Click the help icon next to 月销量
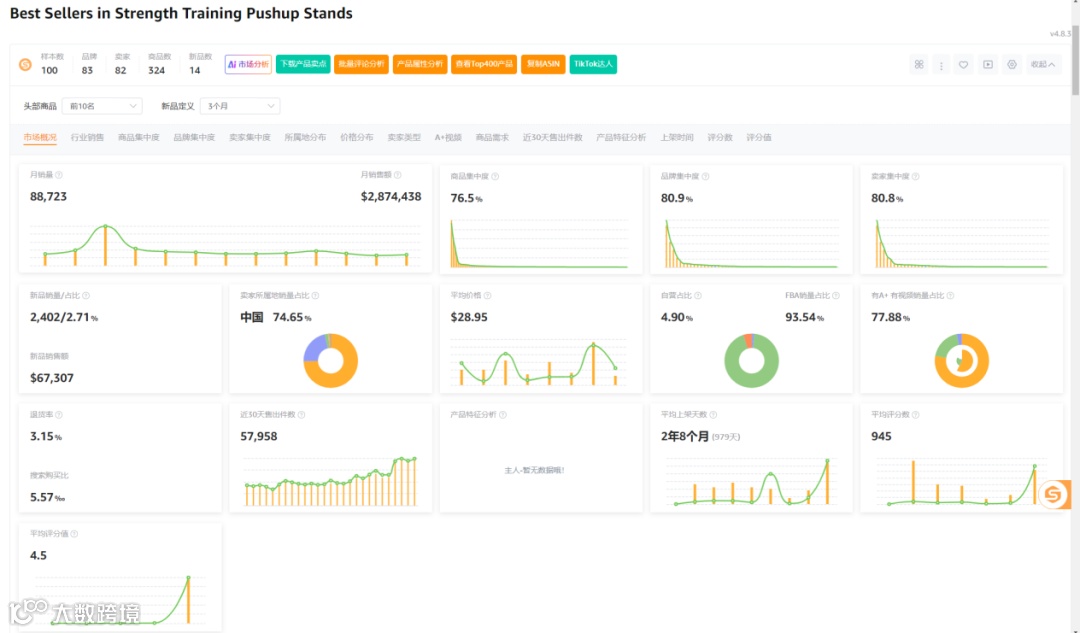 (59, 175)
